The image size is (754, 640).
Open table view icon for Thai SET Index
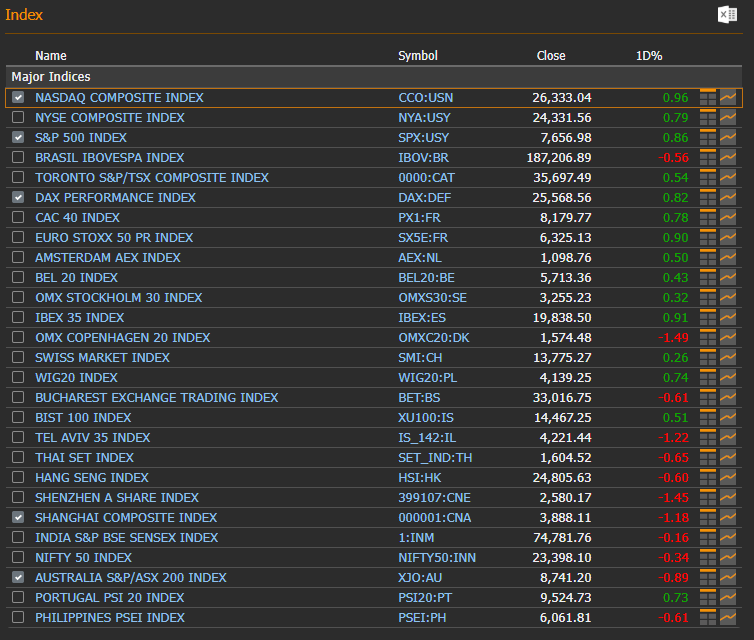coord(708,457)
